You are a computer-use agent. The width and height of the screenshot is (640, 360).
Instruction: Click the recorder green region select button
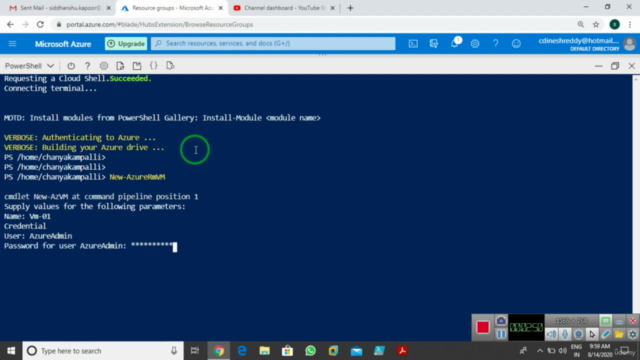pyautogui.click(x=605, y=321)
